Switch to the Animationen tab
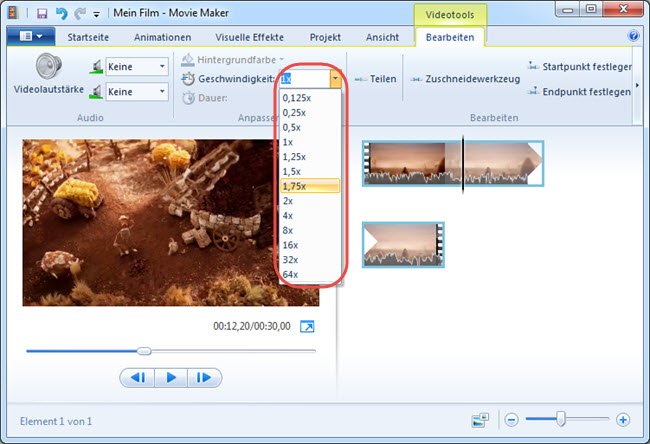Image resolution: width=650 pixels, height=444 pixels. click(162, 37)
